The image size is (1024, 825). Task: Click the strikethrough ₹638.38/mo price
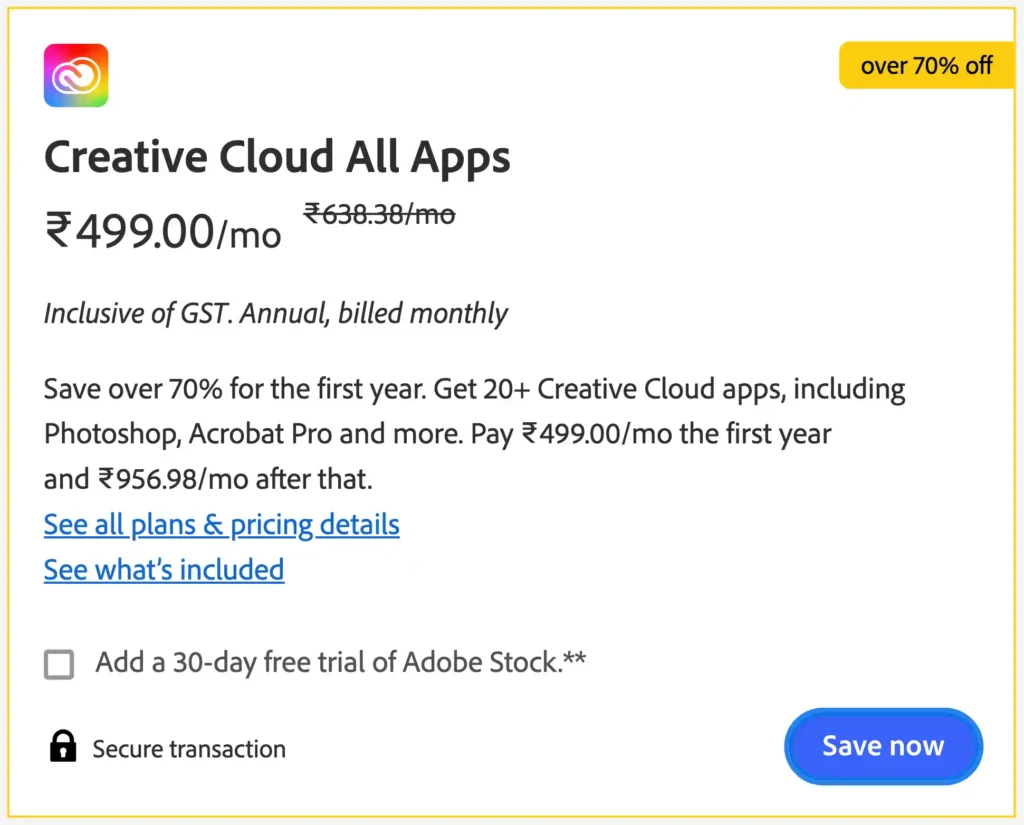(x=379, y=214)
